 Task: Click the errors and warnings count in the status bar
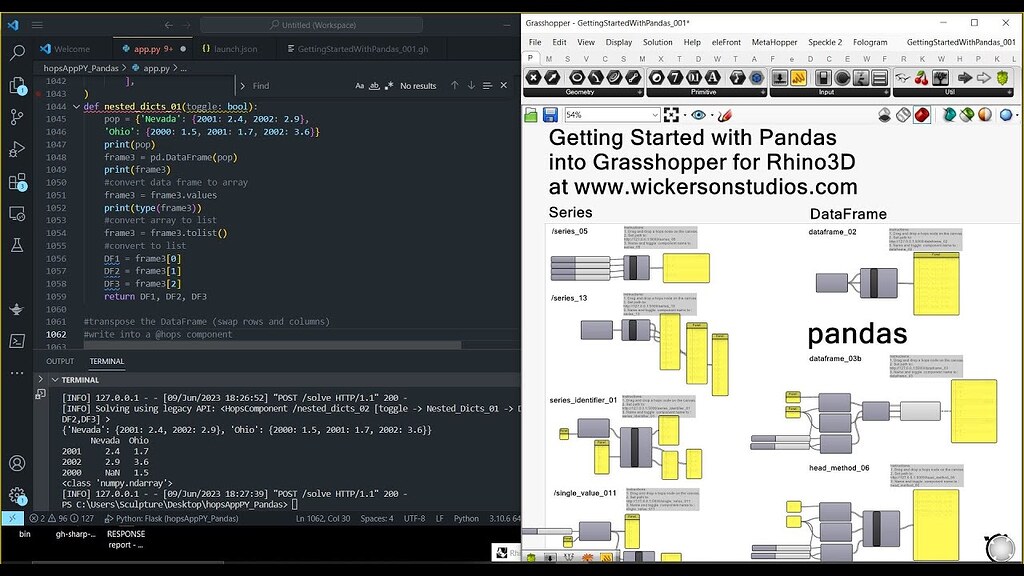pos(45,519)
